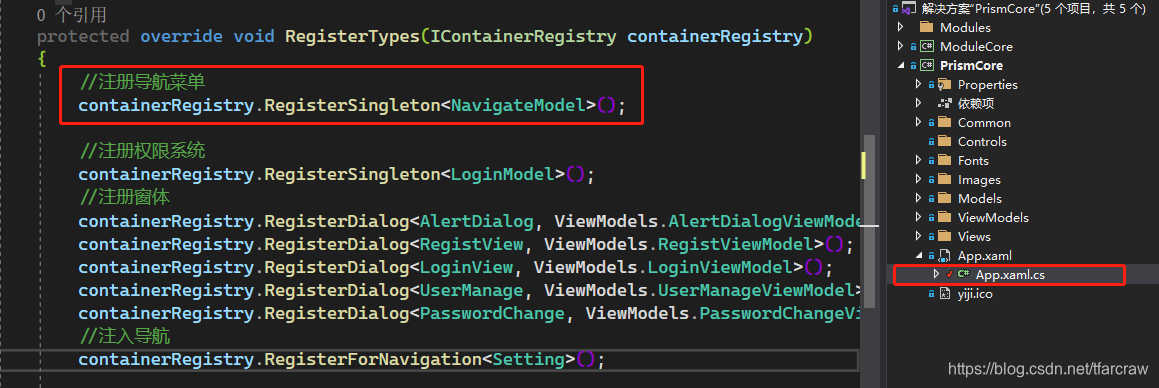Expand the ModuleCore project node
Screen dimensions: 1159x388
(900, 47)
